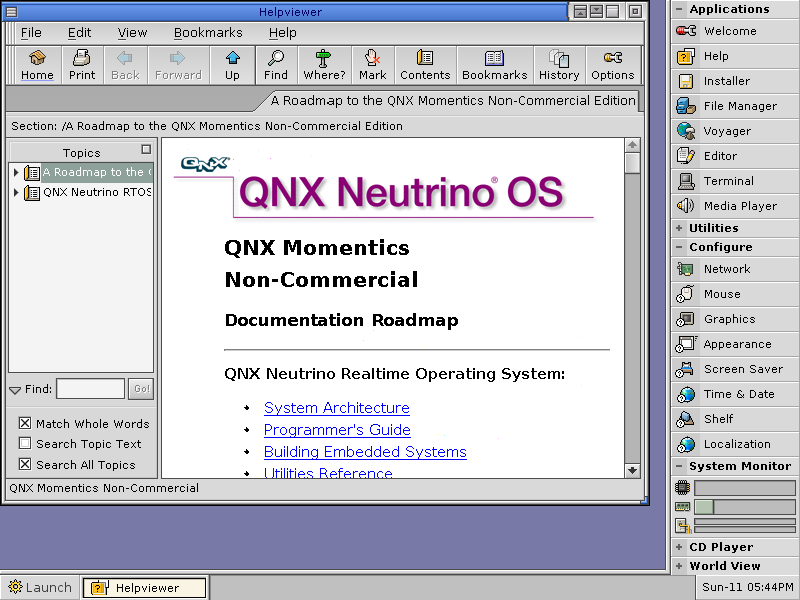This screenshot has height=600, width=800.
Task: Open the Print dialog from the toolbar
Action: click(x=81, y=65)
